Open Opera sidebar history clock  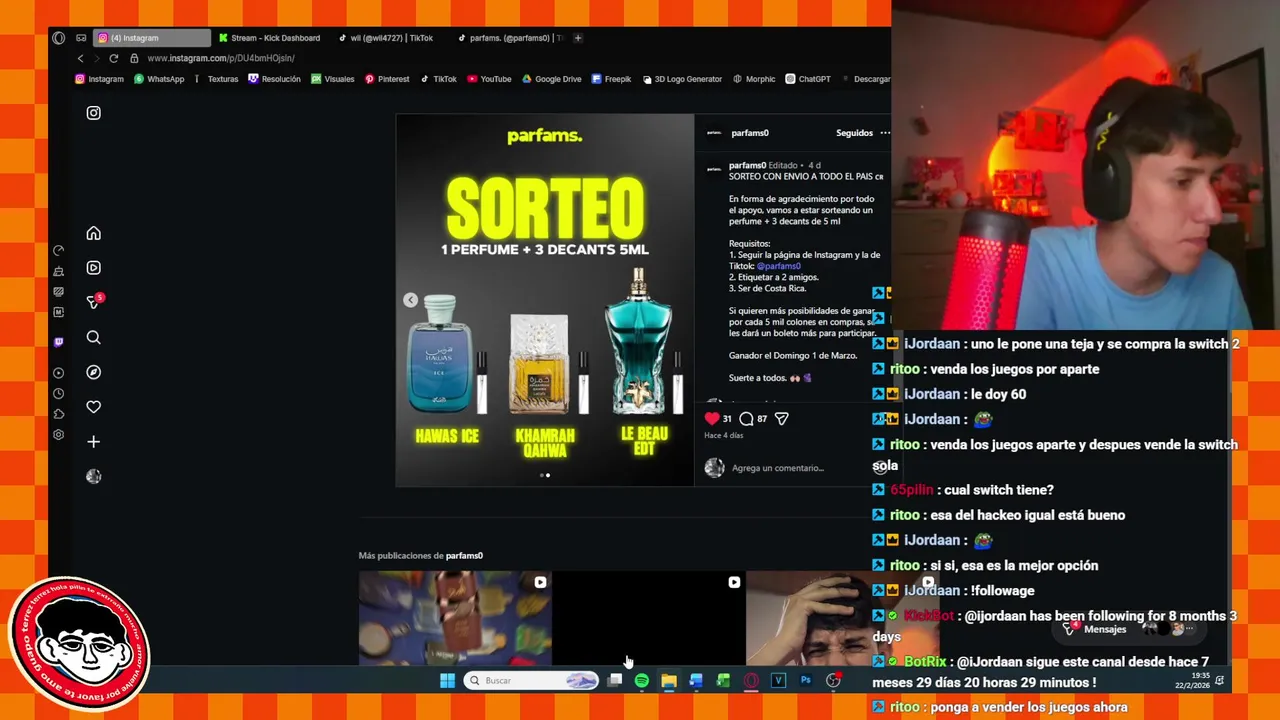(58, 394)
